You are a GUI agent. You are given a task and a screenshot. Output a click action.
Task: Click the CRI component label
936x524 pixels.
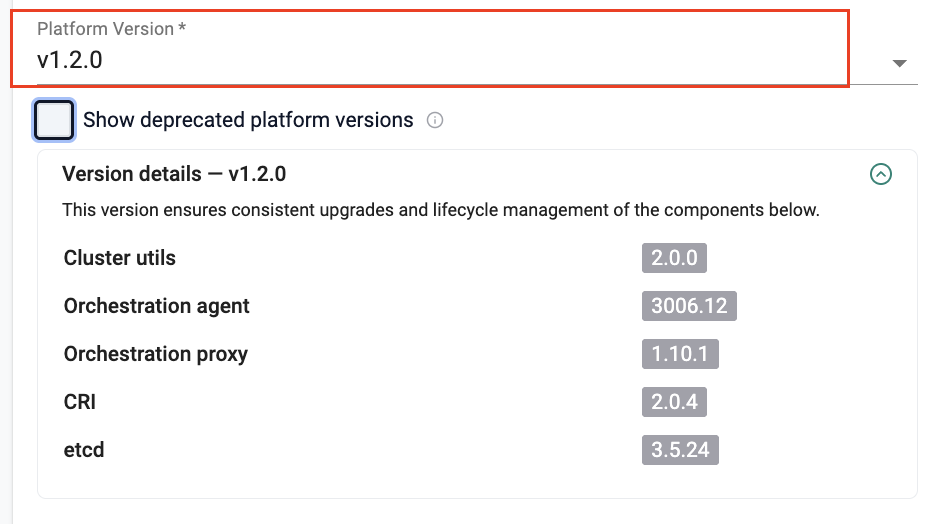(80, 402)
